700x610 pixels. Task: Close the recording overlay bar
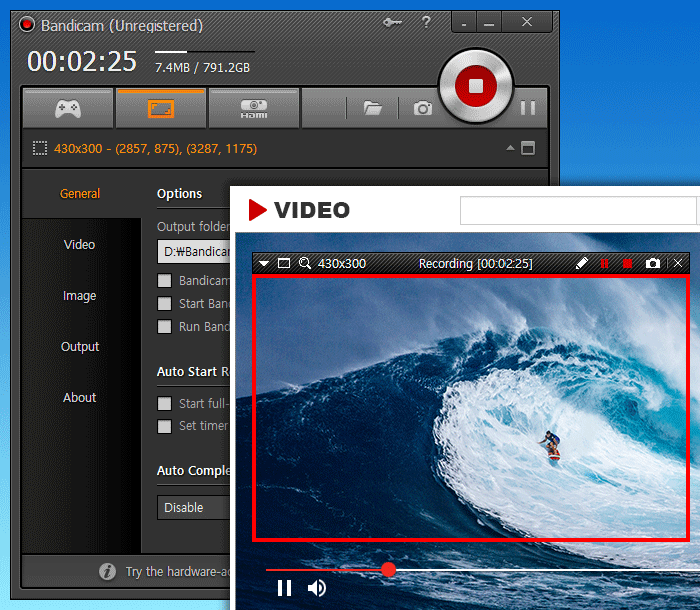(678, 263)
